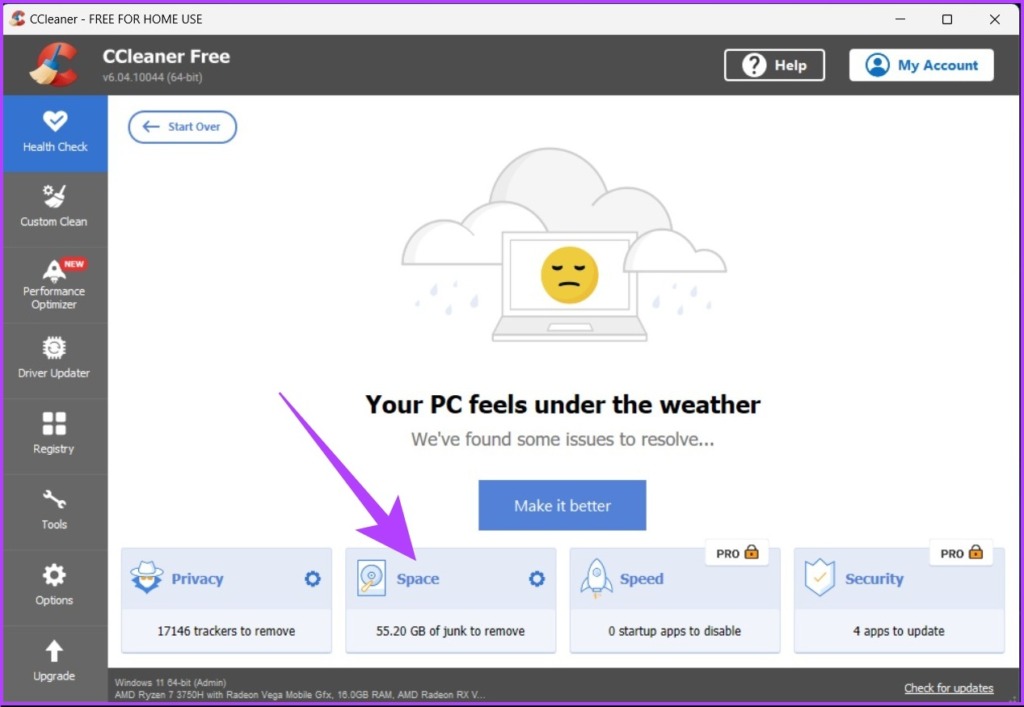Click 'Your PC feels under the weather' heading
This screenshot has width=1024, height=707.
click(x=562, y=405)
